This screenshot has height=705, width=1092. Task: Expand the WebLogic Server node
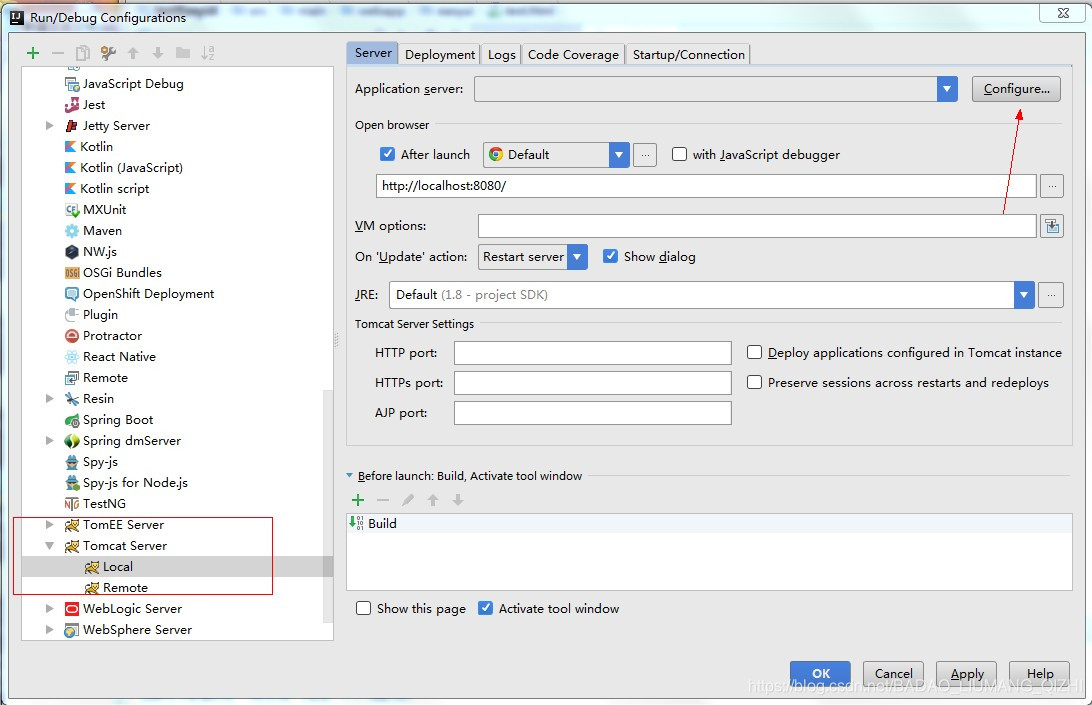49,608
